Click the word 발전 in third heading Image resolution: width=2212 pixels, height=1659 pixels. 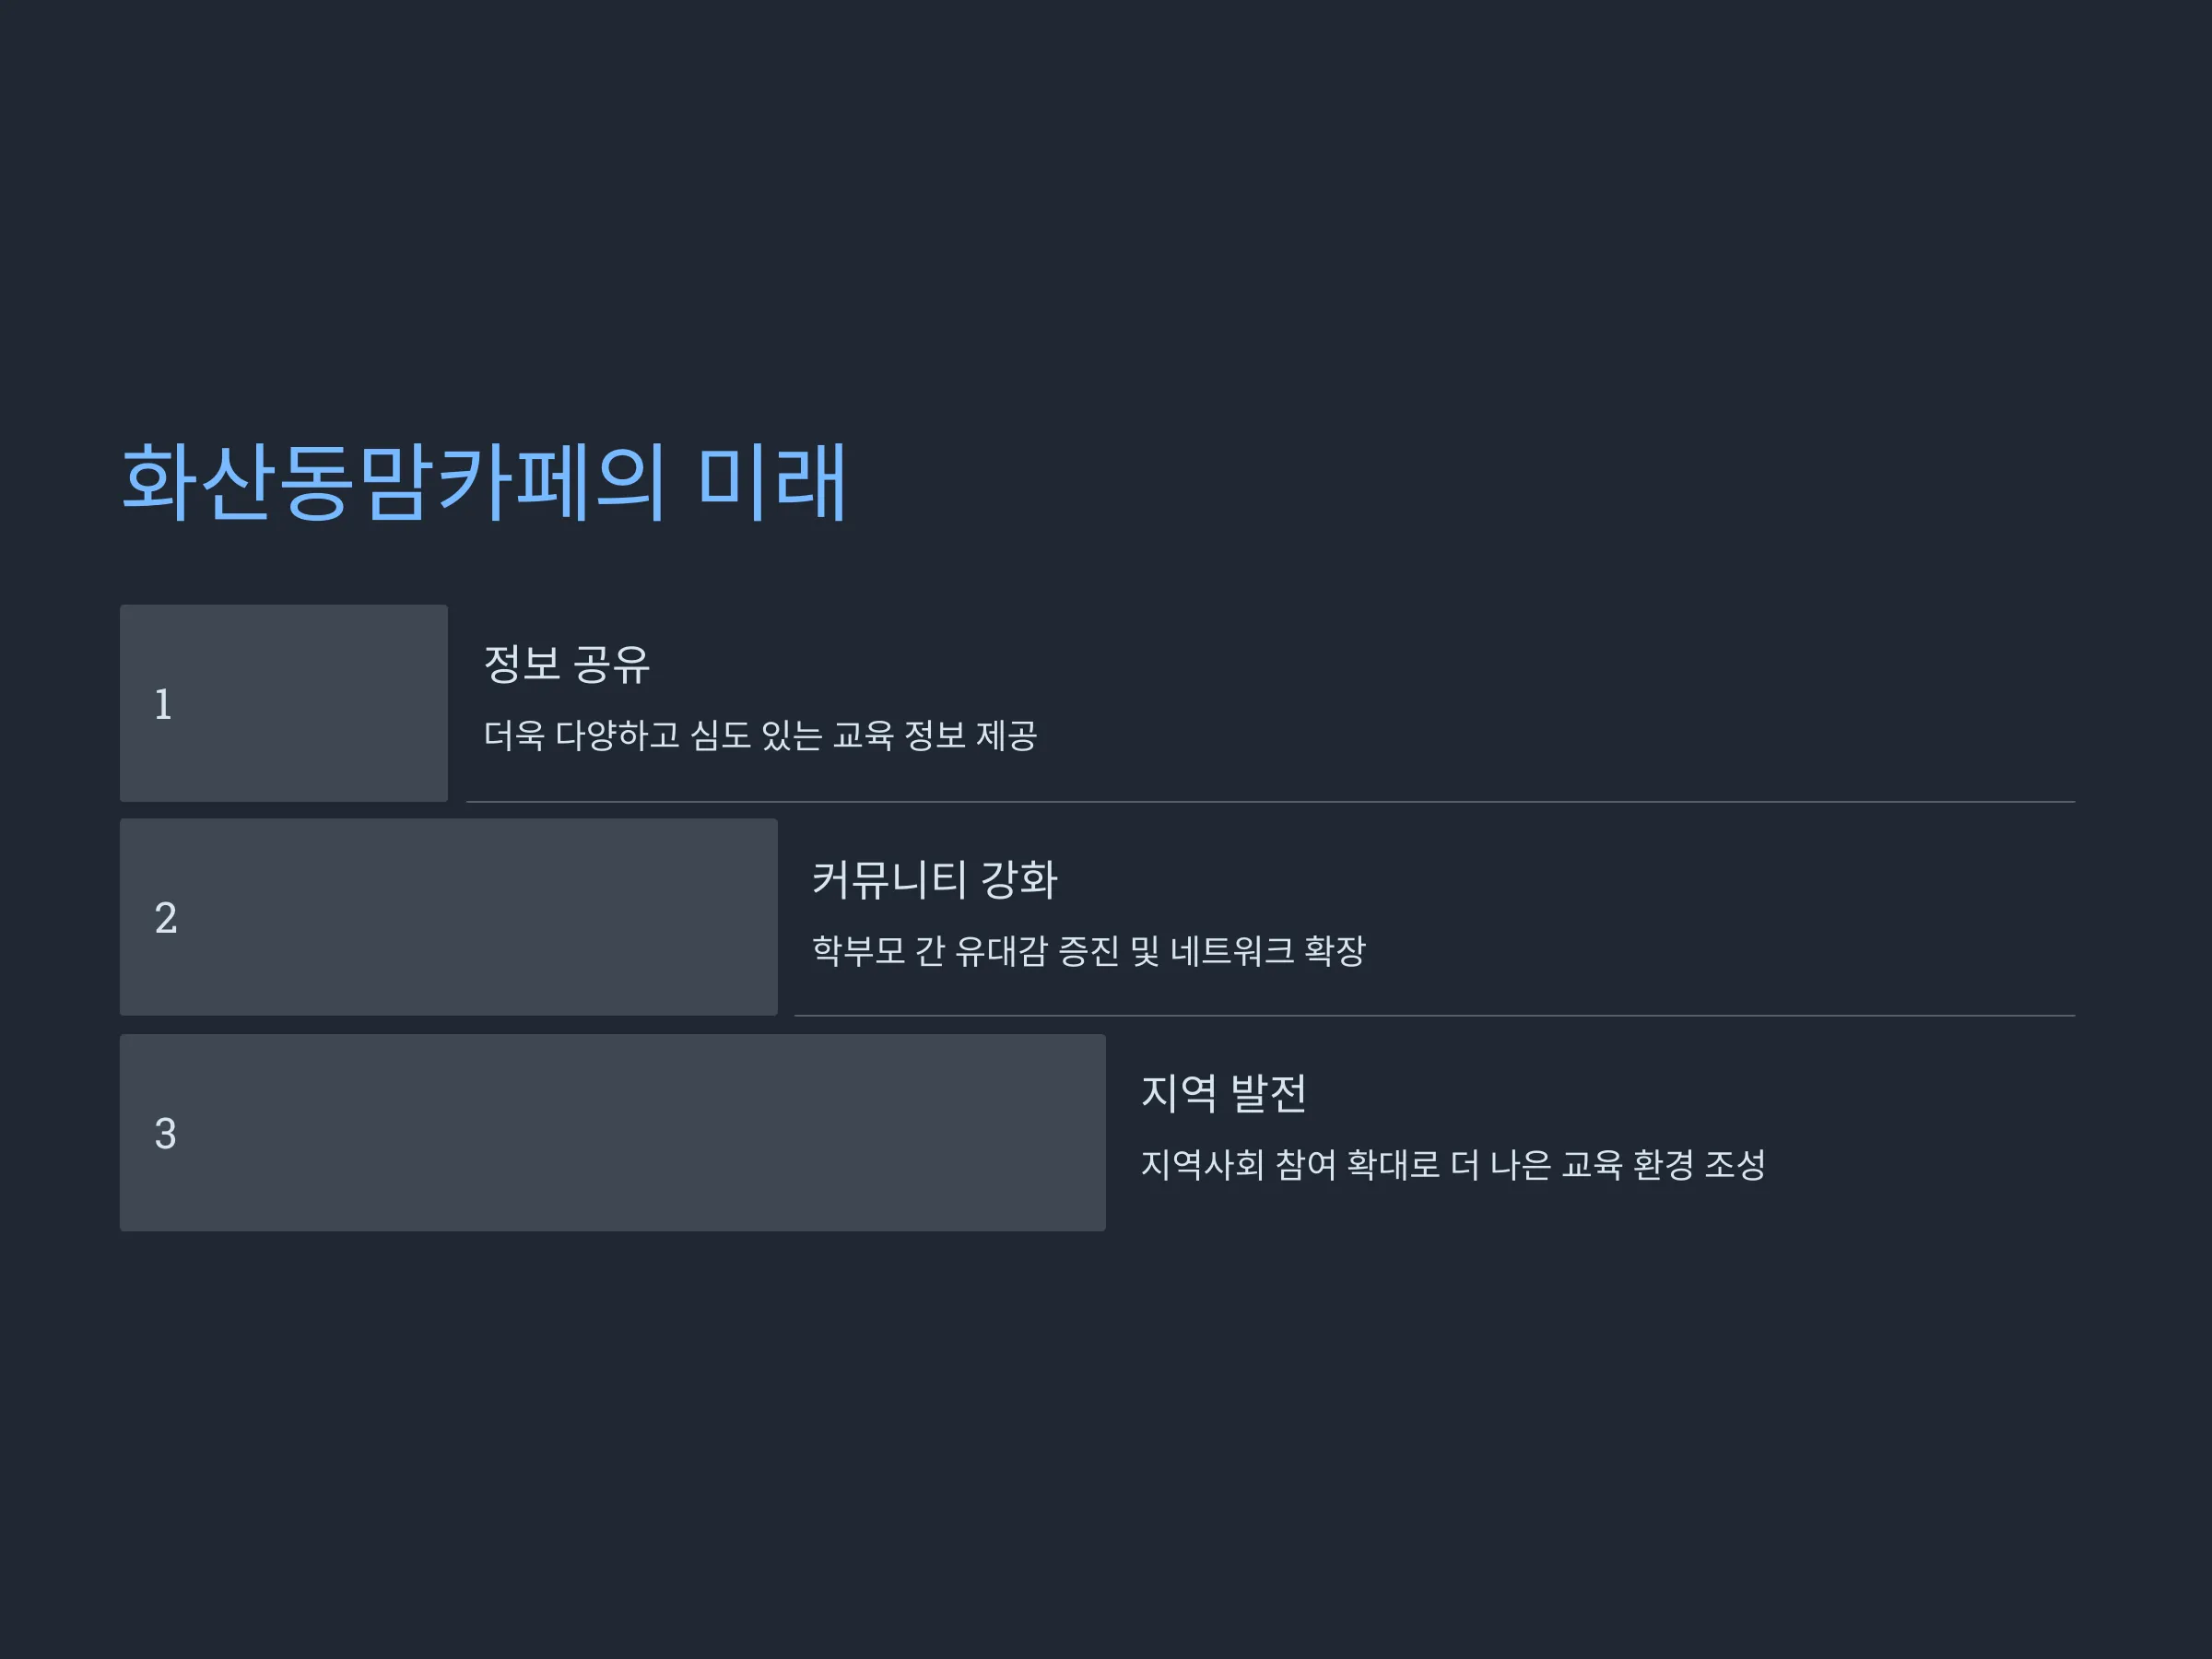coord(1268,1093)
